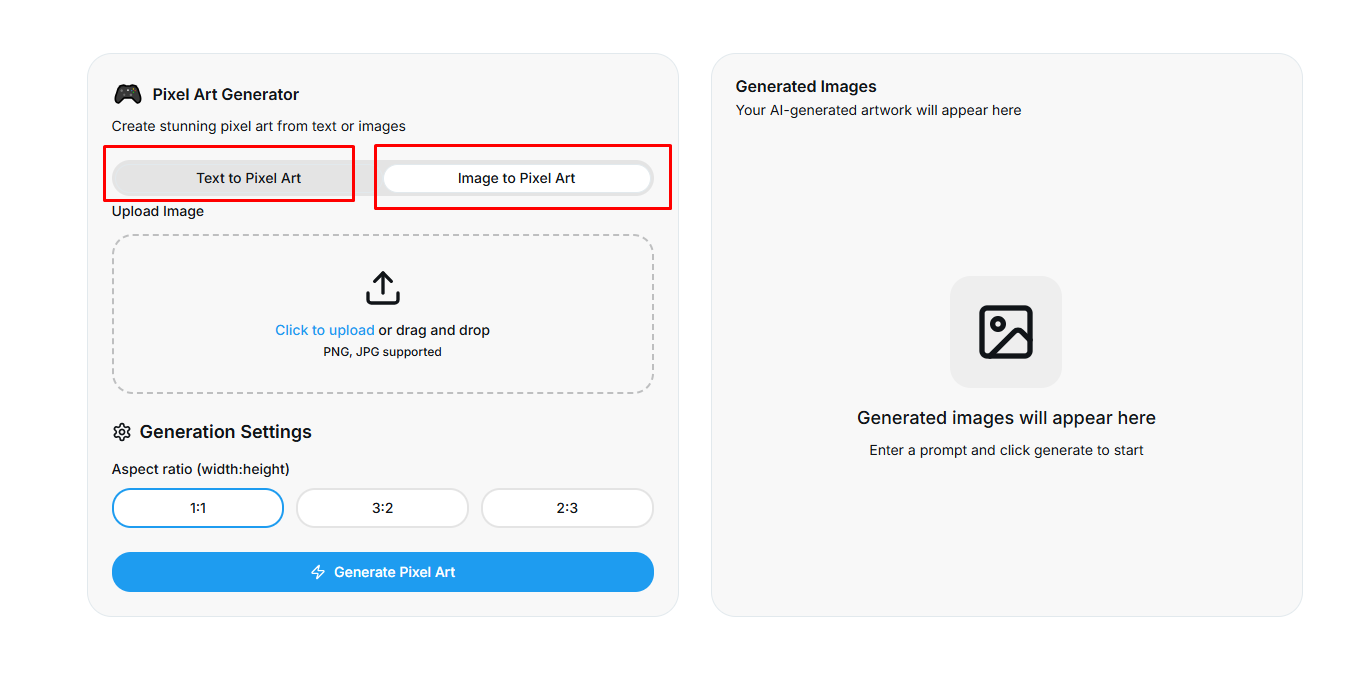Click the lightning bolt icon on Generate button

click(318, 572)
